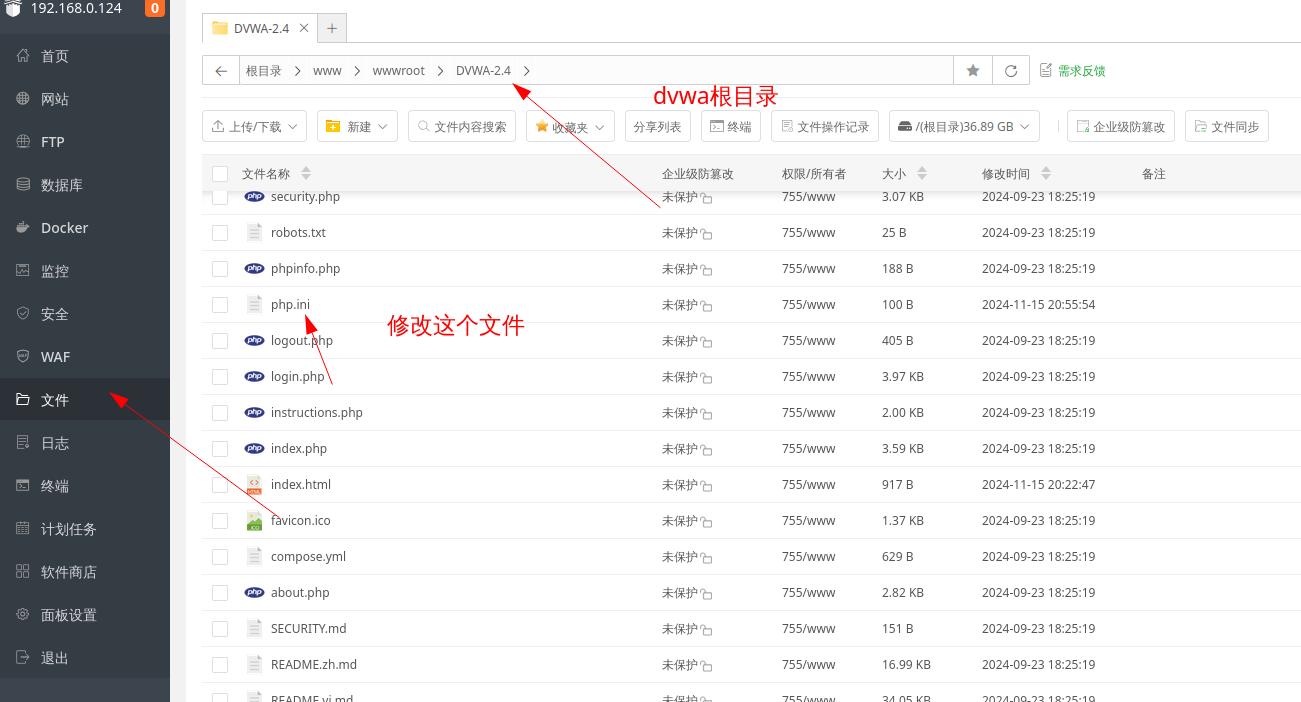Screen dimensions: 1301x702
Task: Click the PHP icon beside login.php
Action: click(254, 377)
